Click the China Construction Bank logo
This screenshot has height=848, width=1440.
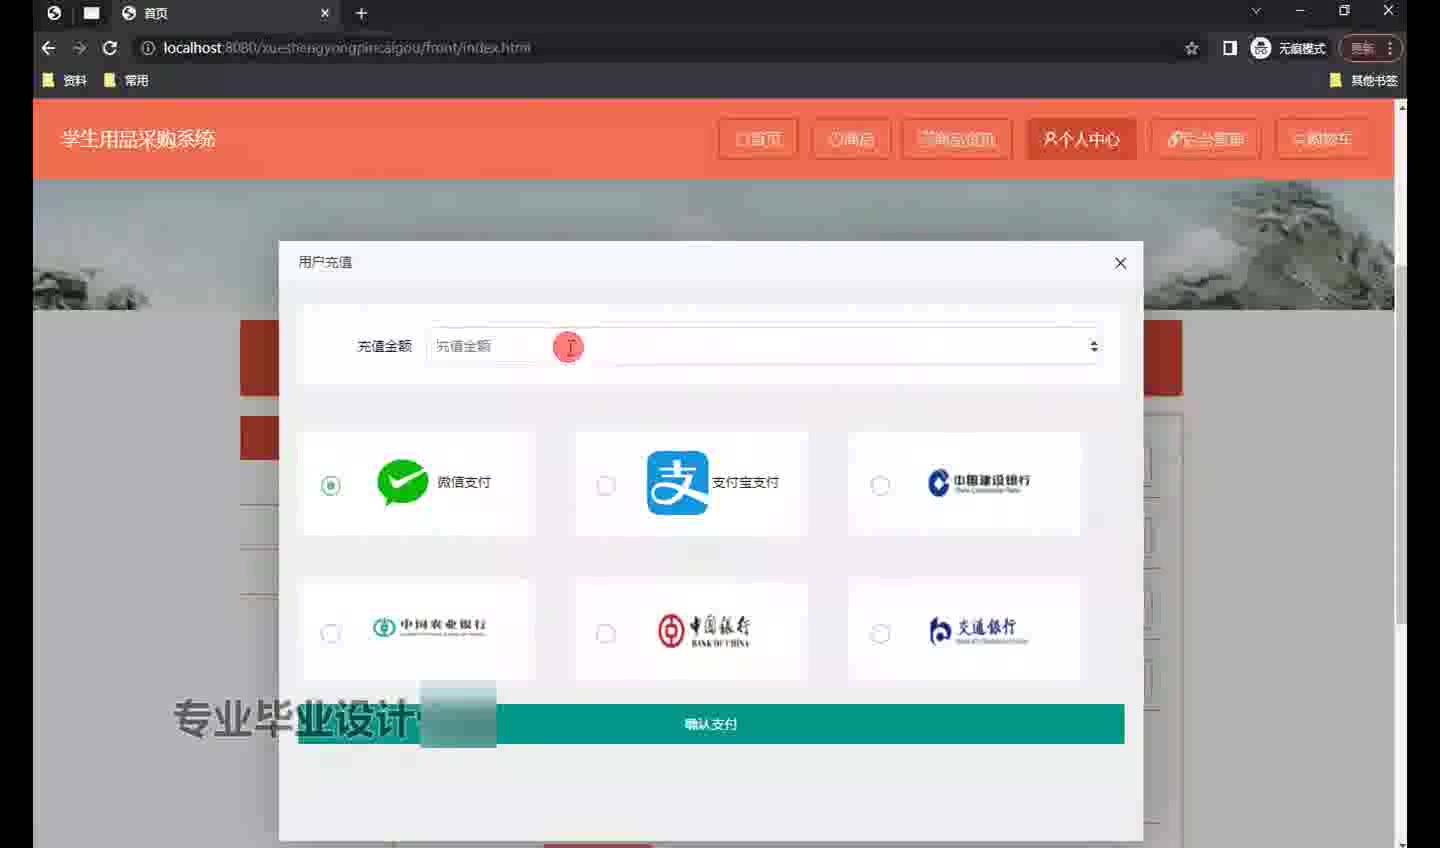pyautogui.click(x=979, y=483)
